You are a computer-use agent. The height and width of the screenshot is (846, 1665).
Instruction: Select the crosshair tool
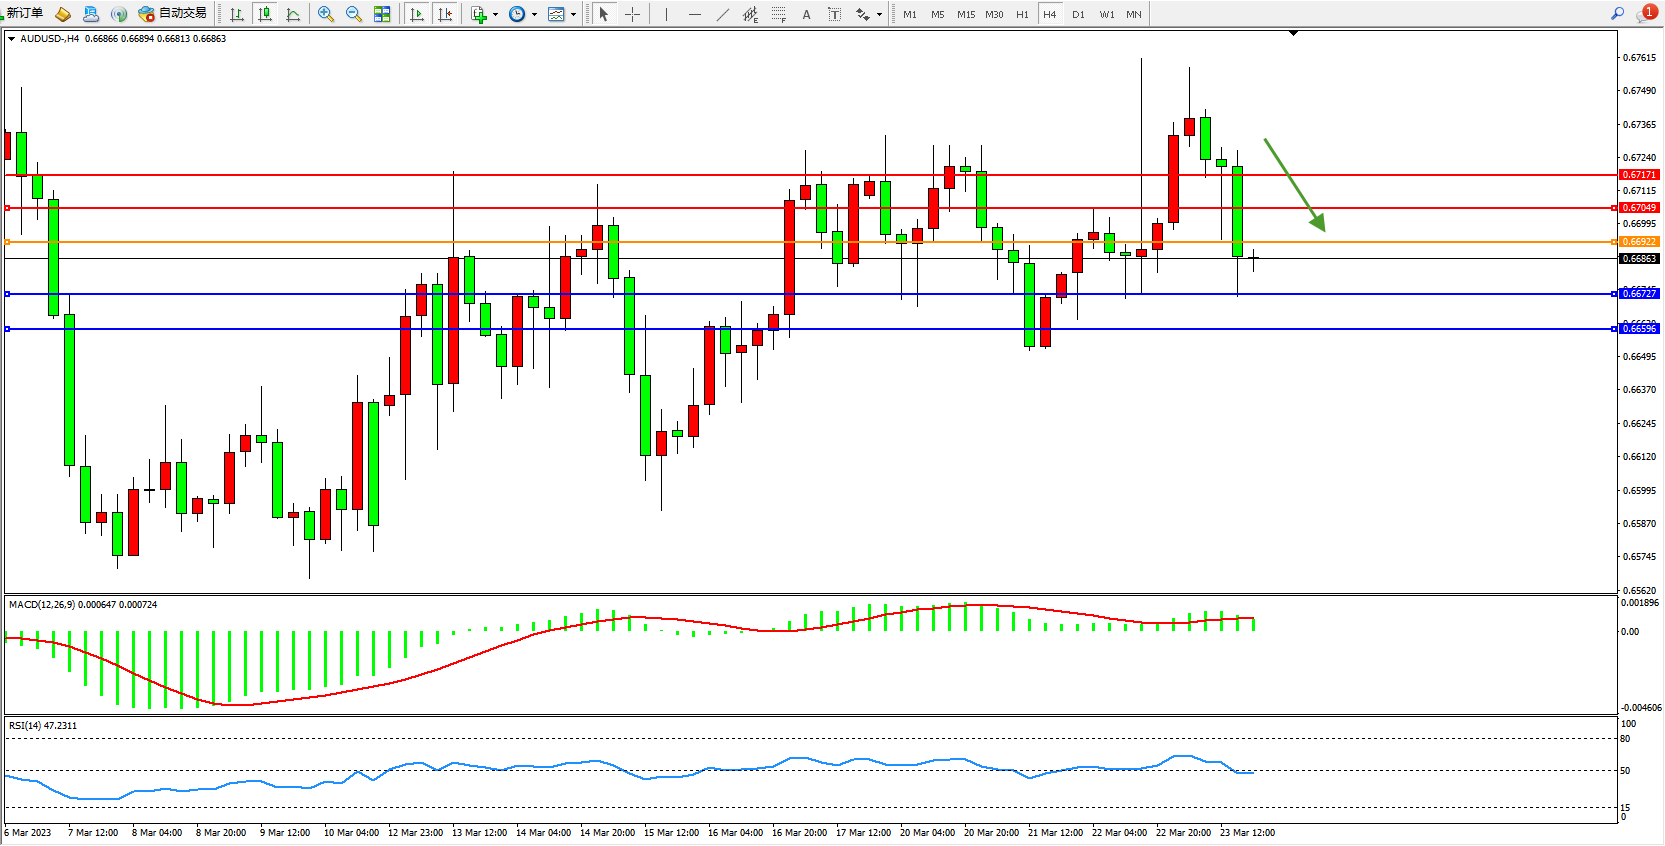632,14
